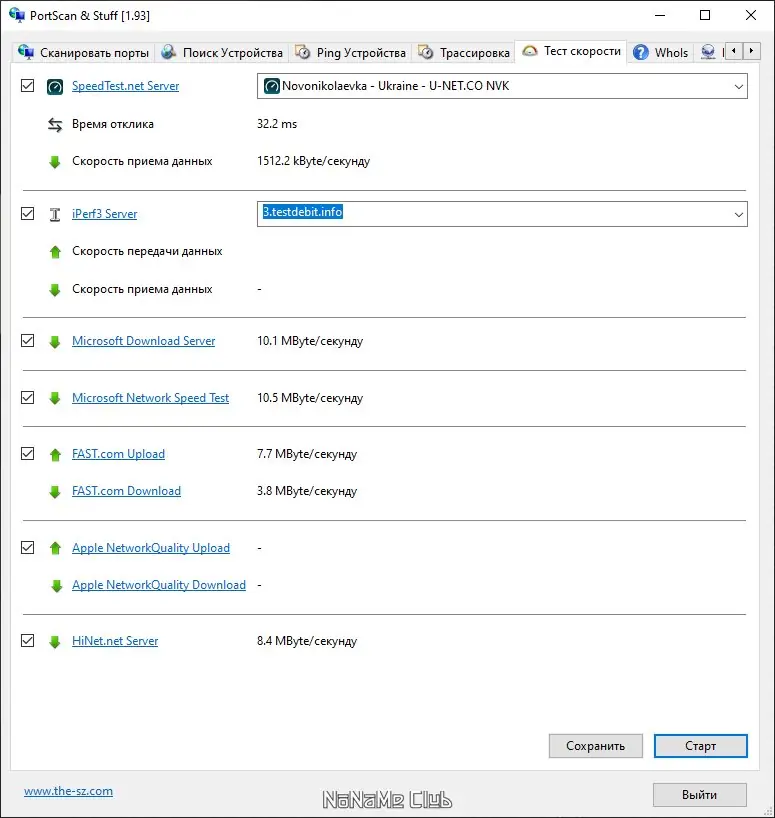This screenshot has width=775, height=818.
Task: Open the Microsoft Download Server link
Action: (143, 341)
